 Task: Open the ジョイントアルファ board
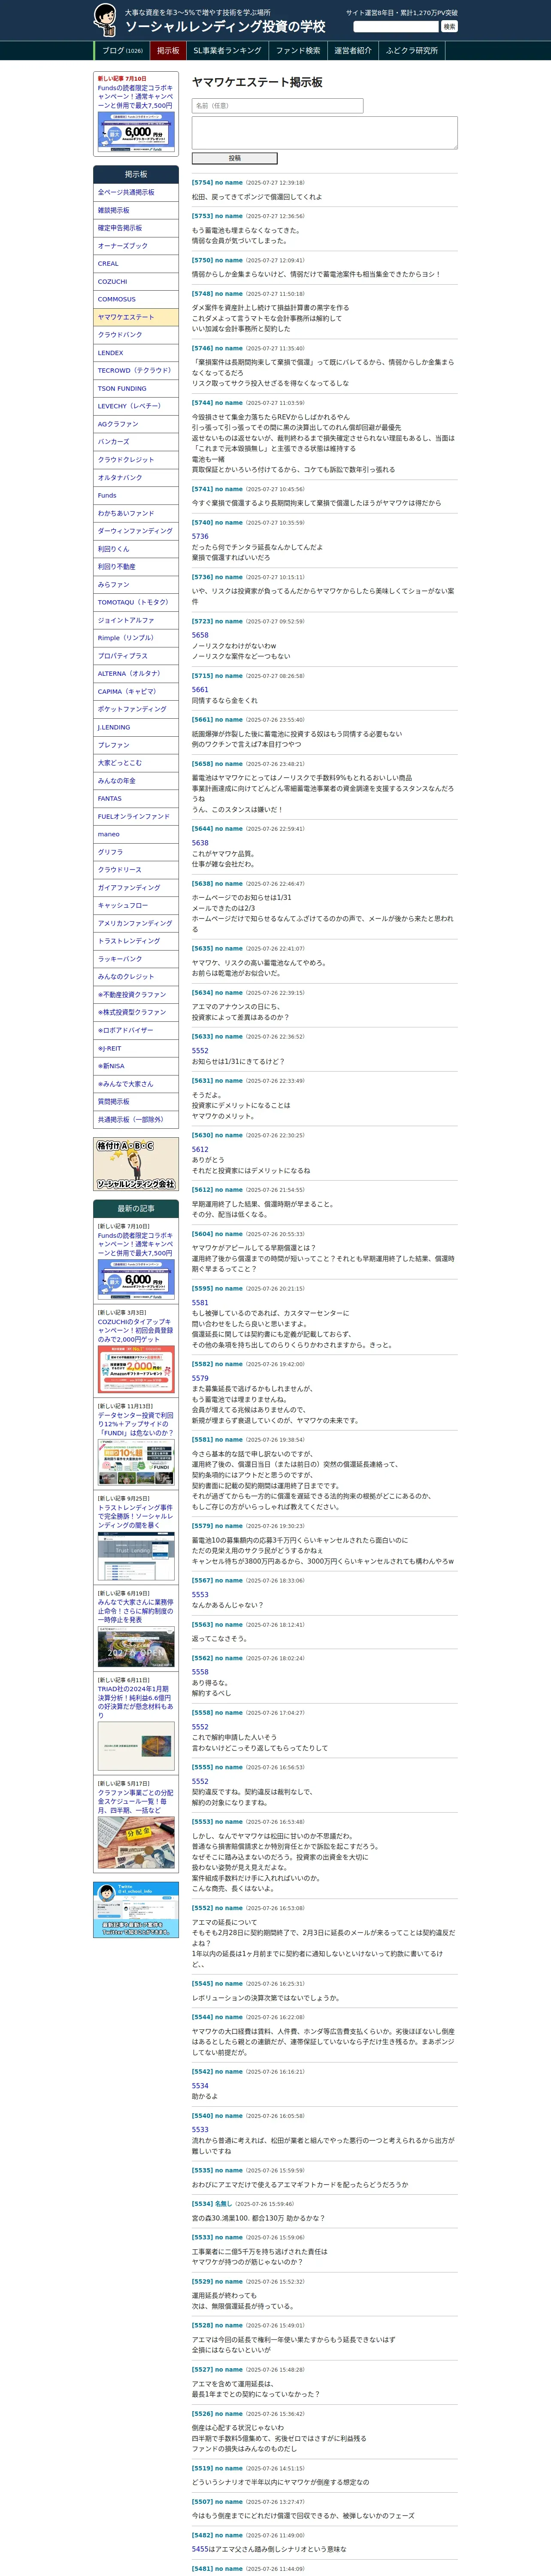tap(136, 620)
